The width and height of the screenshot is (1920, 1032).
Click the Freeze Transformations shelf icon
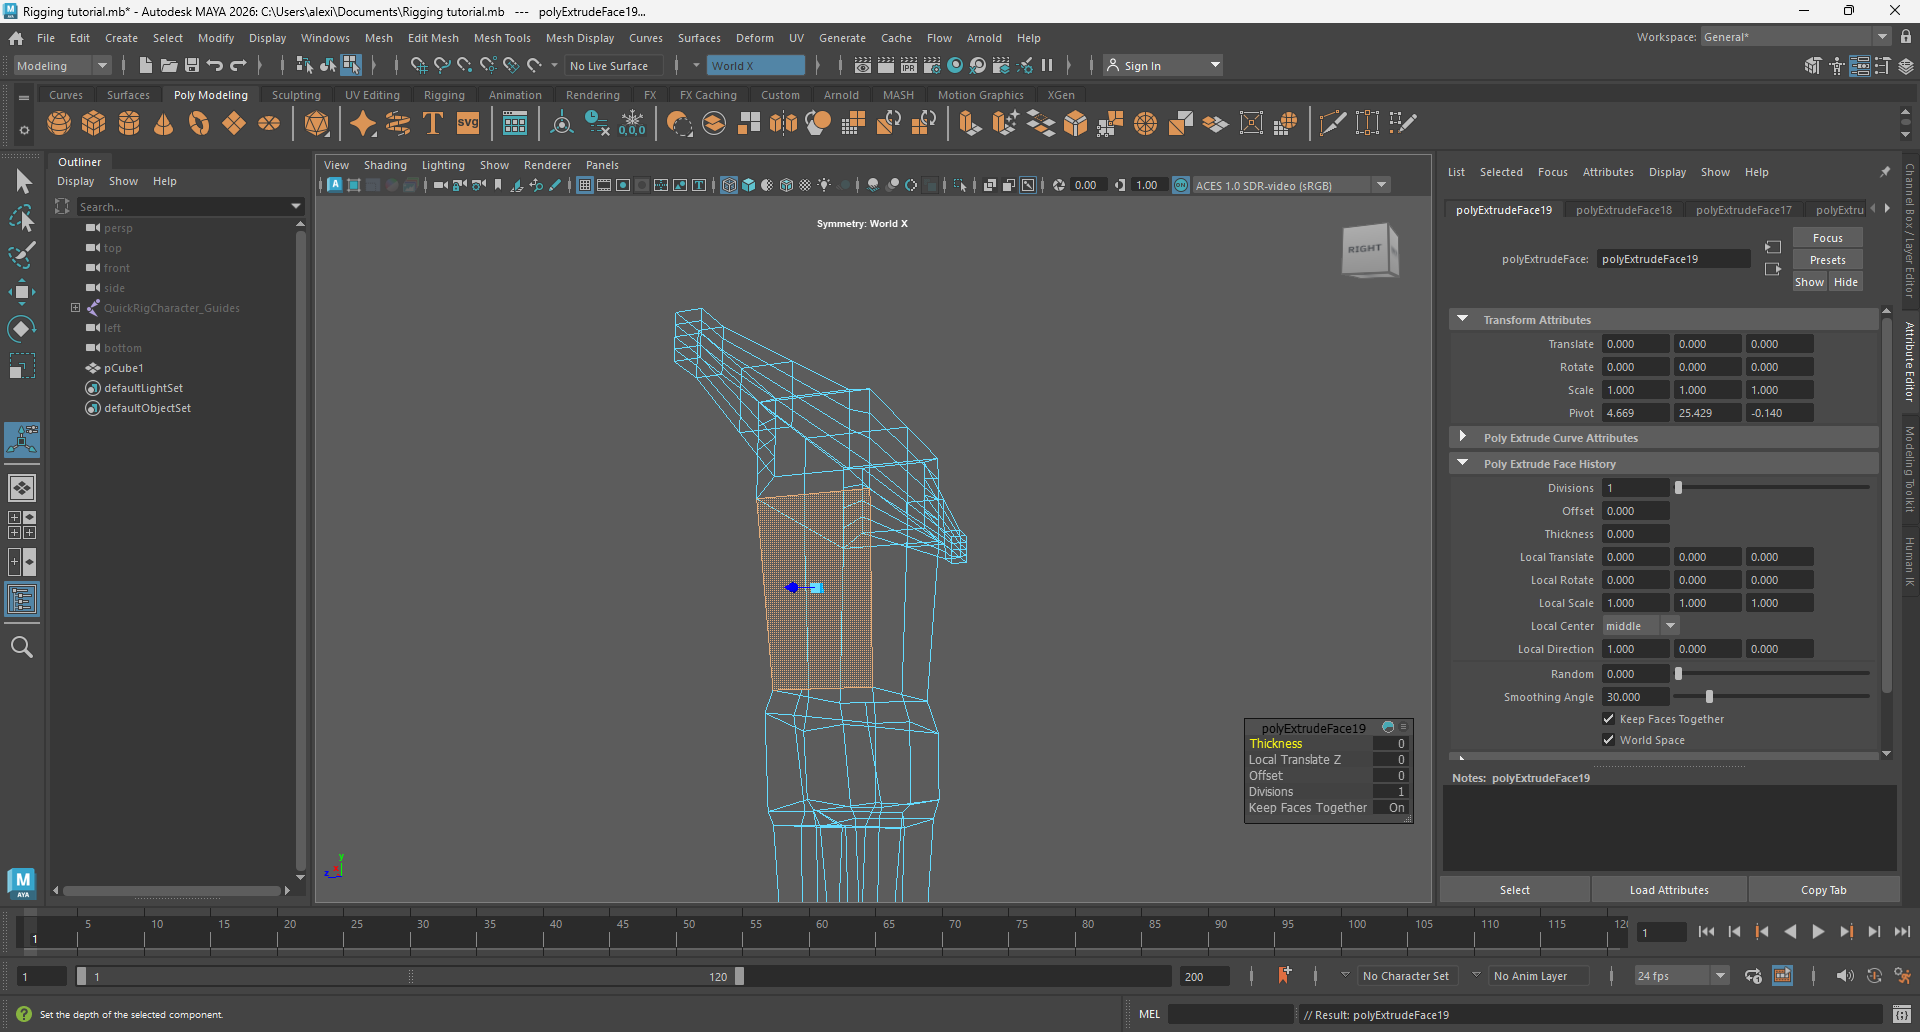633,123
